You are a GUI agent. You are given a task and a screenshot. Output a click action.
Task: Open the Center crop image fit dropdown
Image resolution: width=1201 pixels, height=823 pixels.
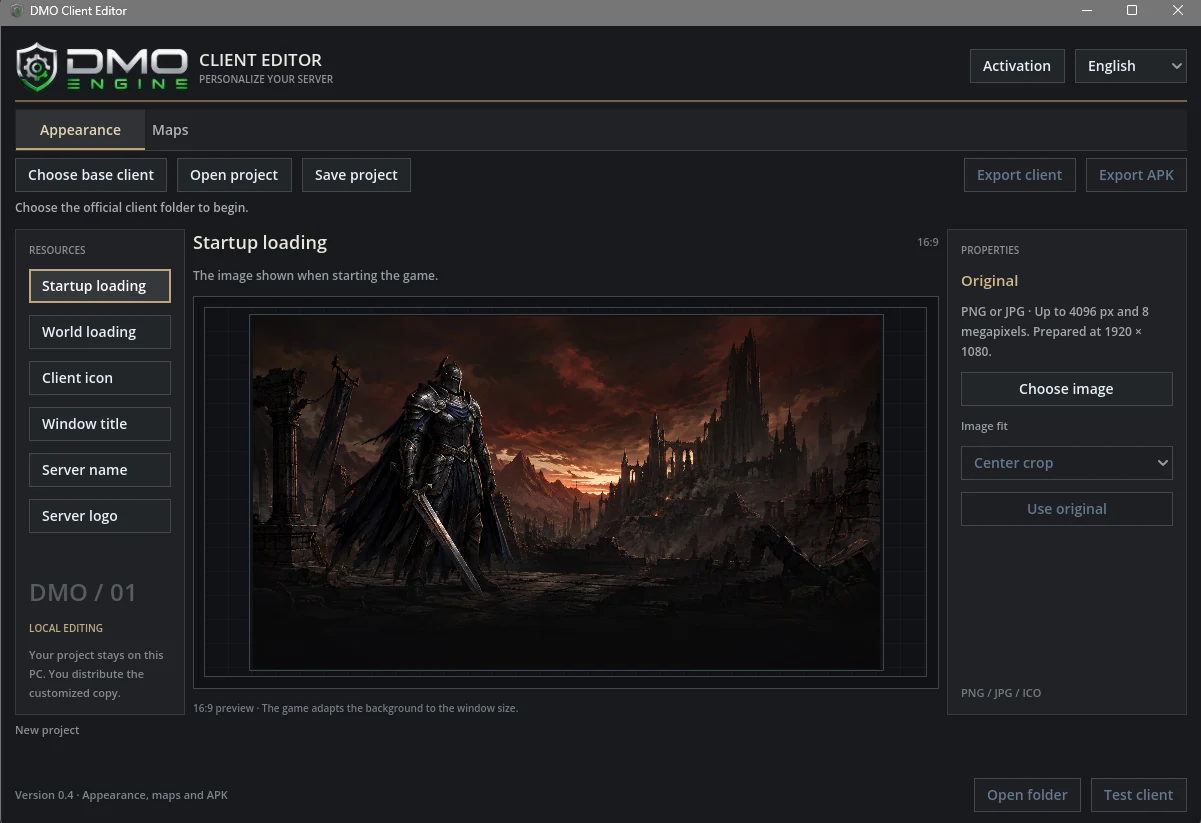pos(1066,463)
